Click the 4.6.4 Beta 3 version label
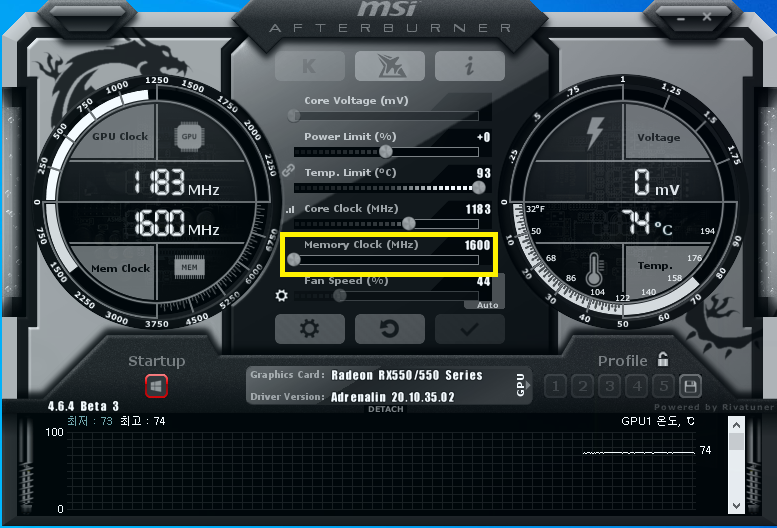Image resolution: width=777 pixels, height=528 pixels. [83, 407]
